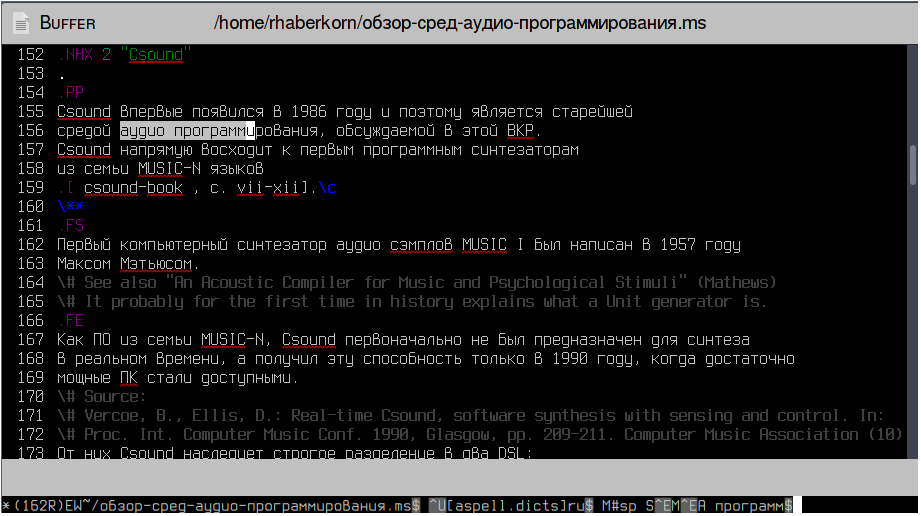Click the .FE macro on line 166
The image size is (921, 516).
click(71, 321)
